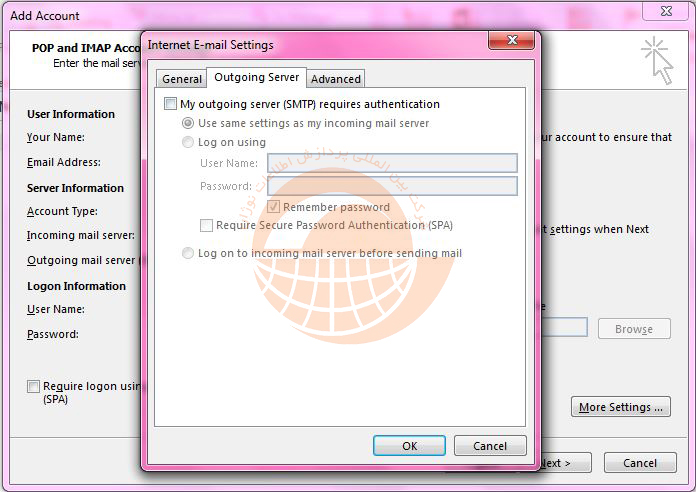Open More Settings button
The width and height of the screenshot is (696, 492).
point(620,407)
